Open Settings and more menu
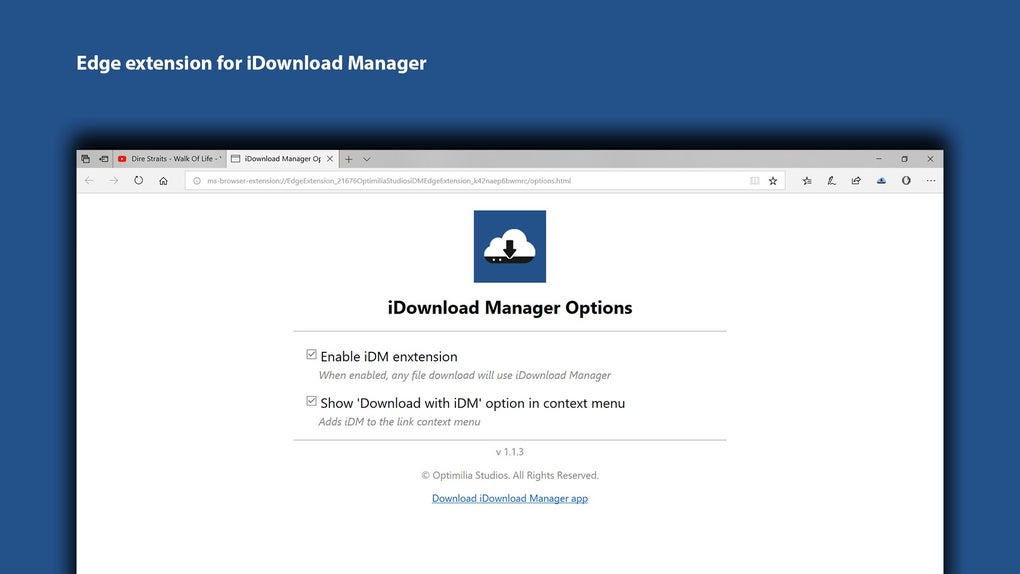 click(x=931, y=181)
